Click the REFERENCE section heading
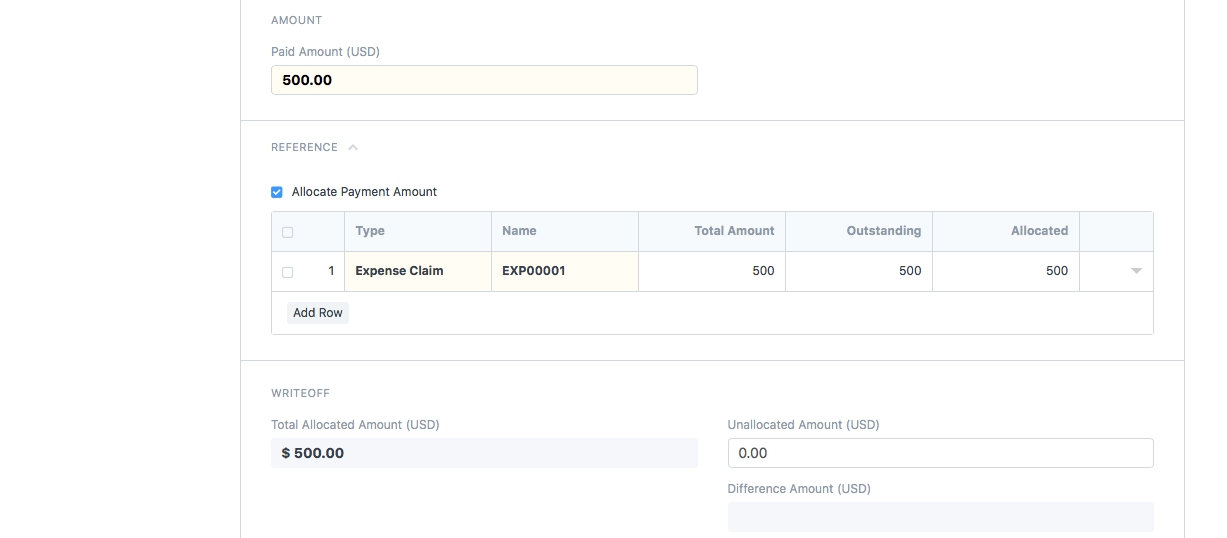The image size is (1227, 538). (304, 148)
